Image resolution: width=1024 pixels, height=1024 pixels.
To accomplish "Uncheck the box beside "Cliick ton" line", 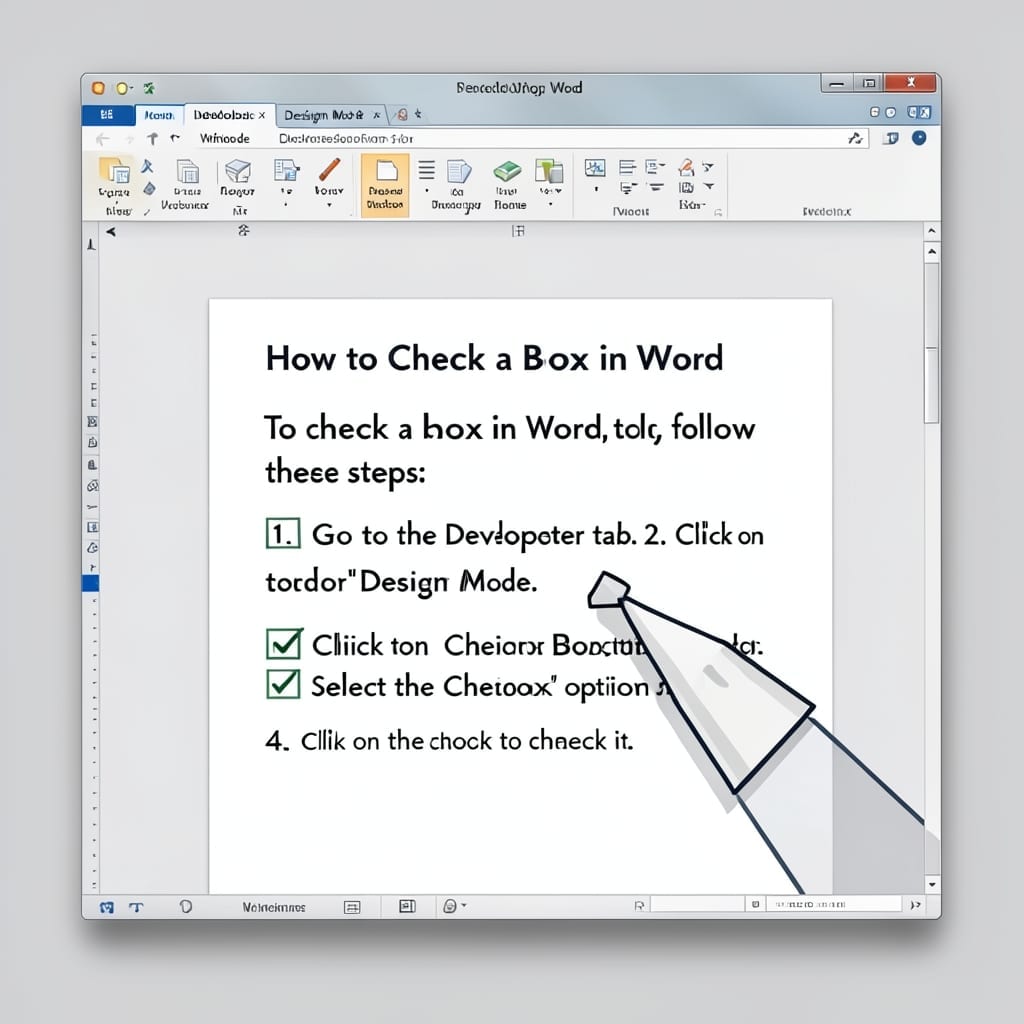I will (x=284, y=644).
